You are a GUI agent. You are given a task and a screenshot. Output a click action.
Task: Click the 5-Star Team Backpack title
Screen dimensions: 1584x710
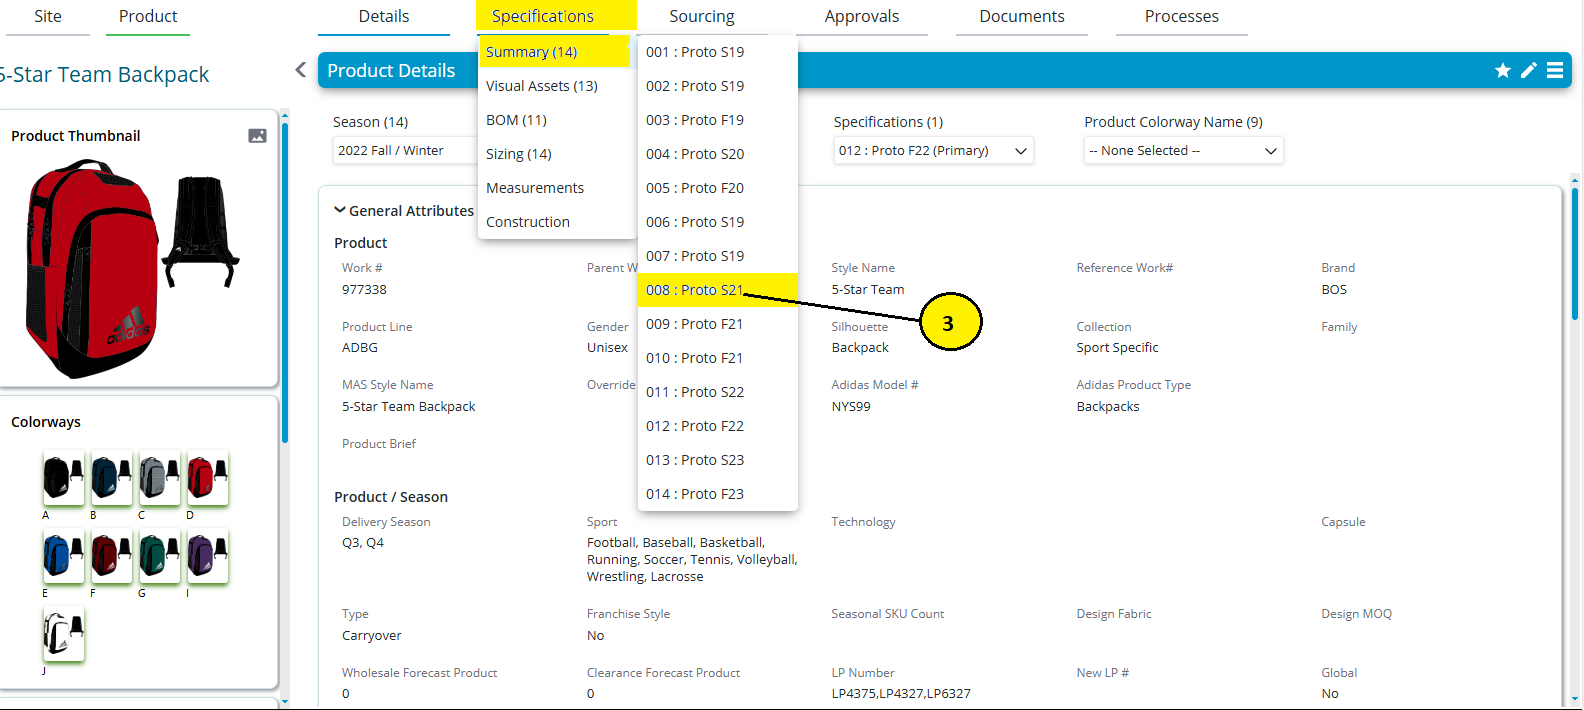(103, 75)
